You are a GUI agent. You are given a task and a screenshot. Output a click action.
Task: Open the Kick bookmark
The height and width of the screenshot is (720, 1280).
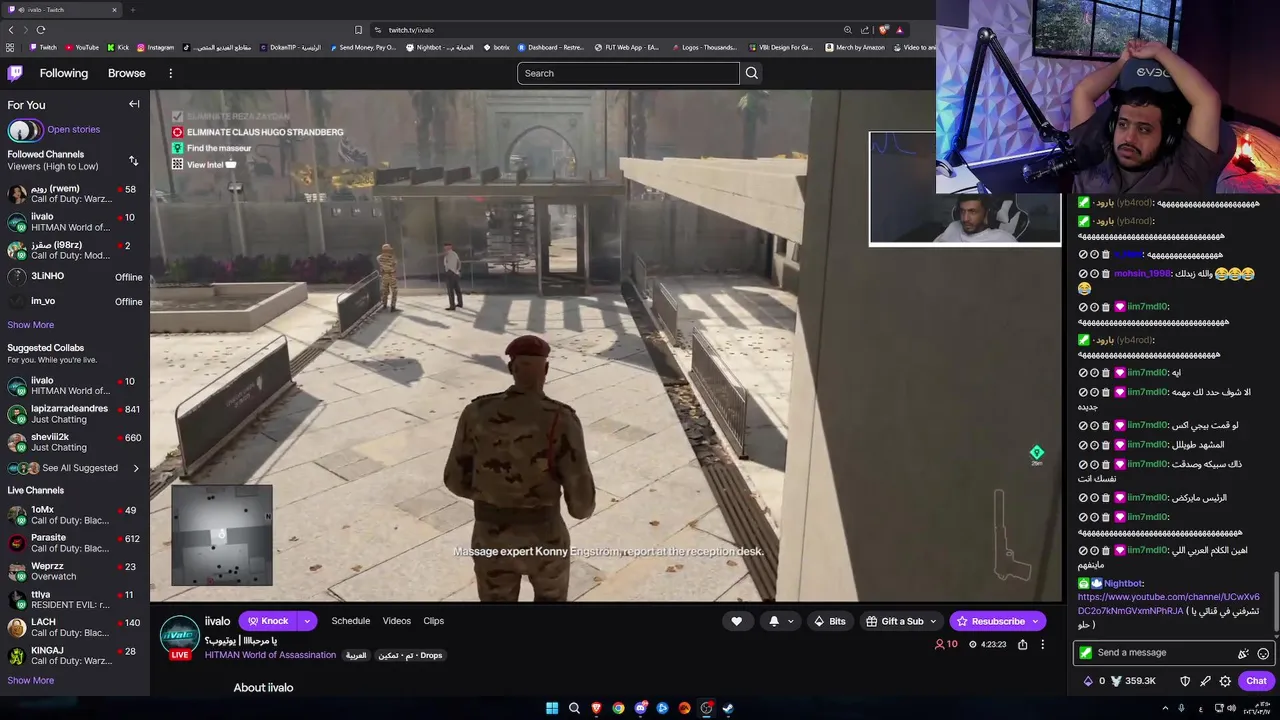(x=119, y=47)
